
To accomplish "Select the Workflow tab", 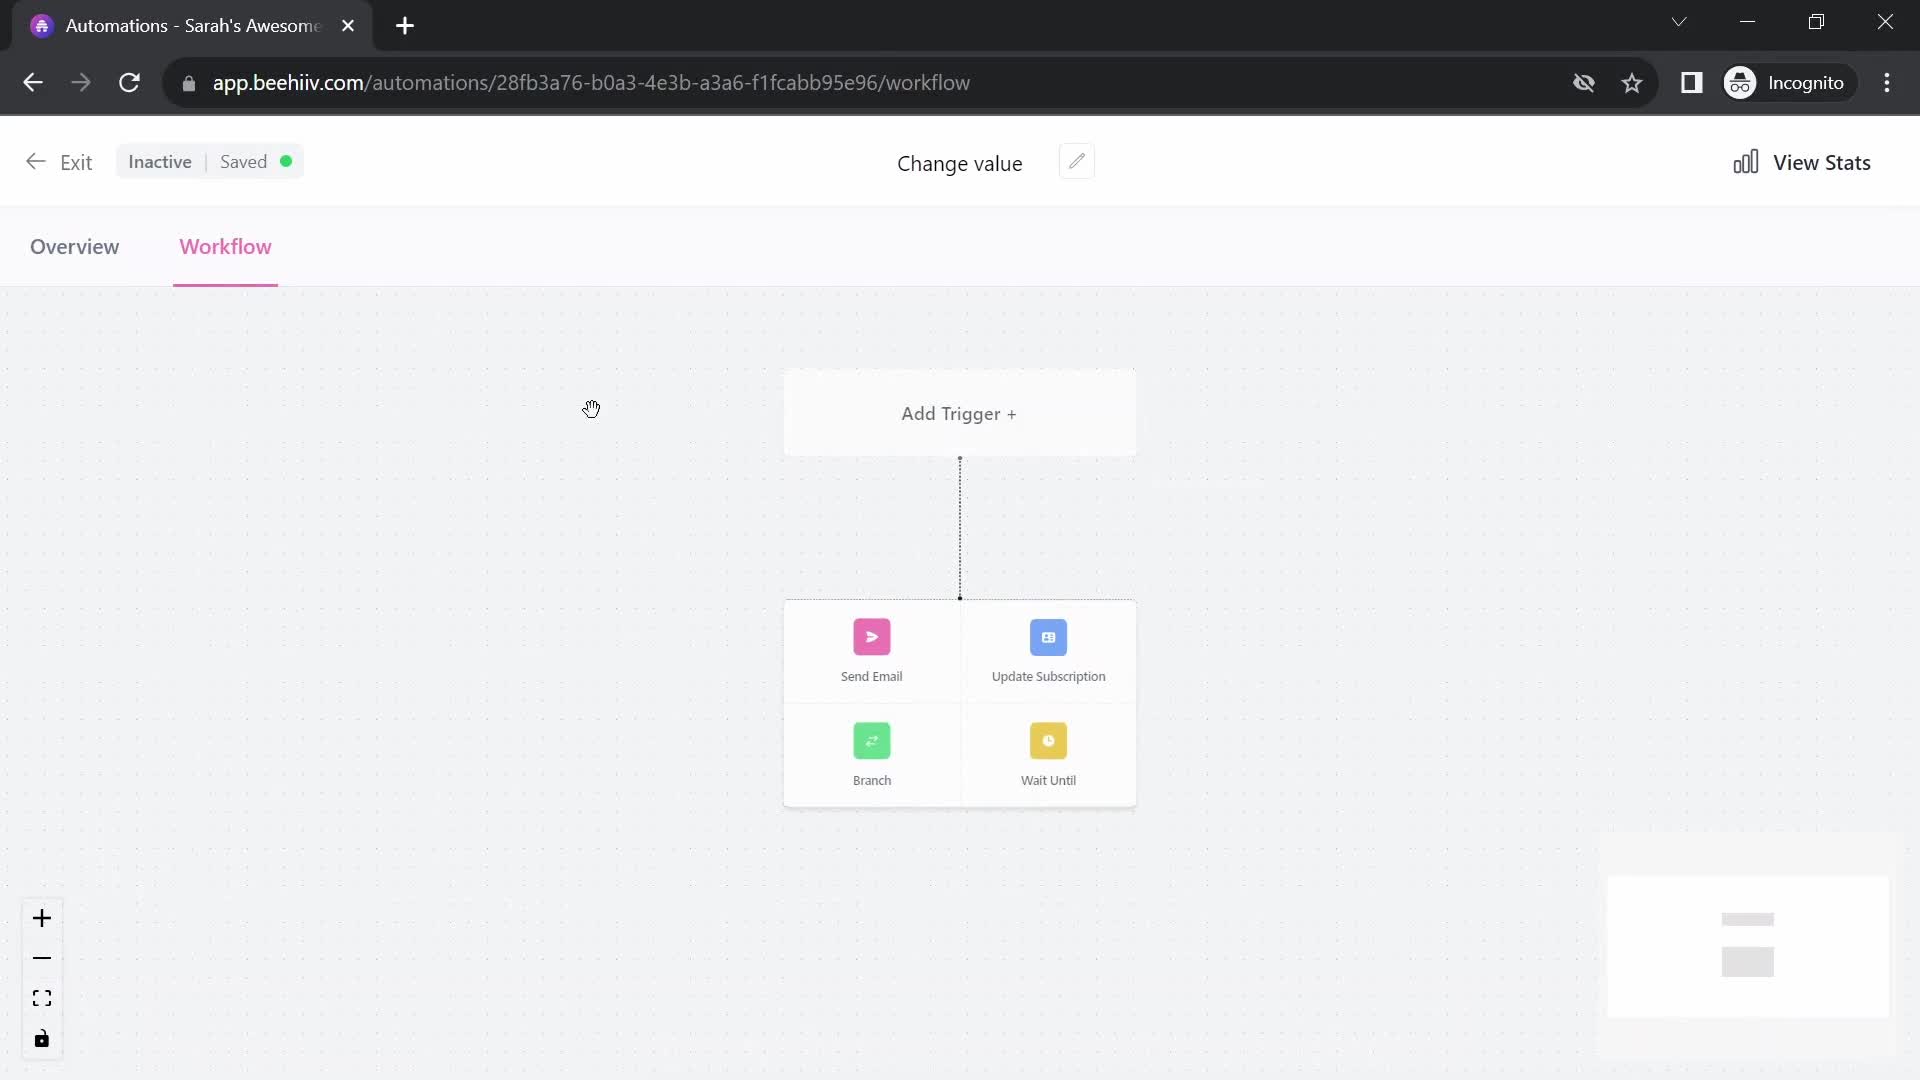I will coord(225,247).
